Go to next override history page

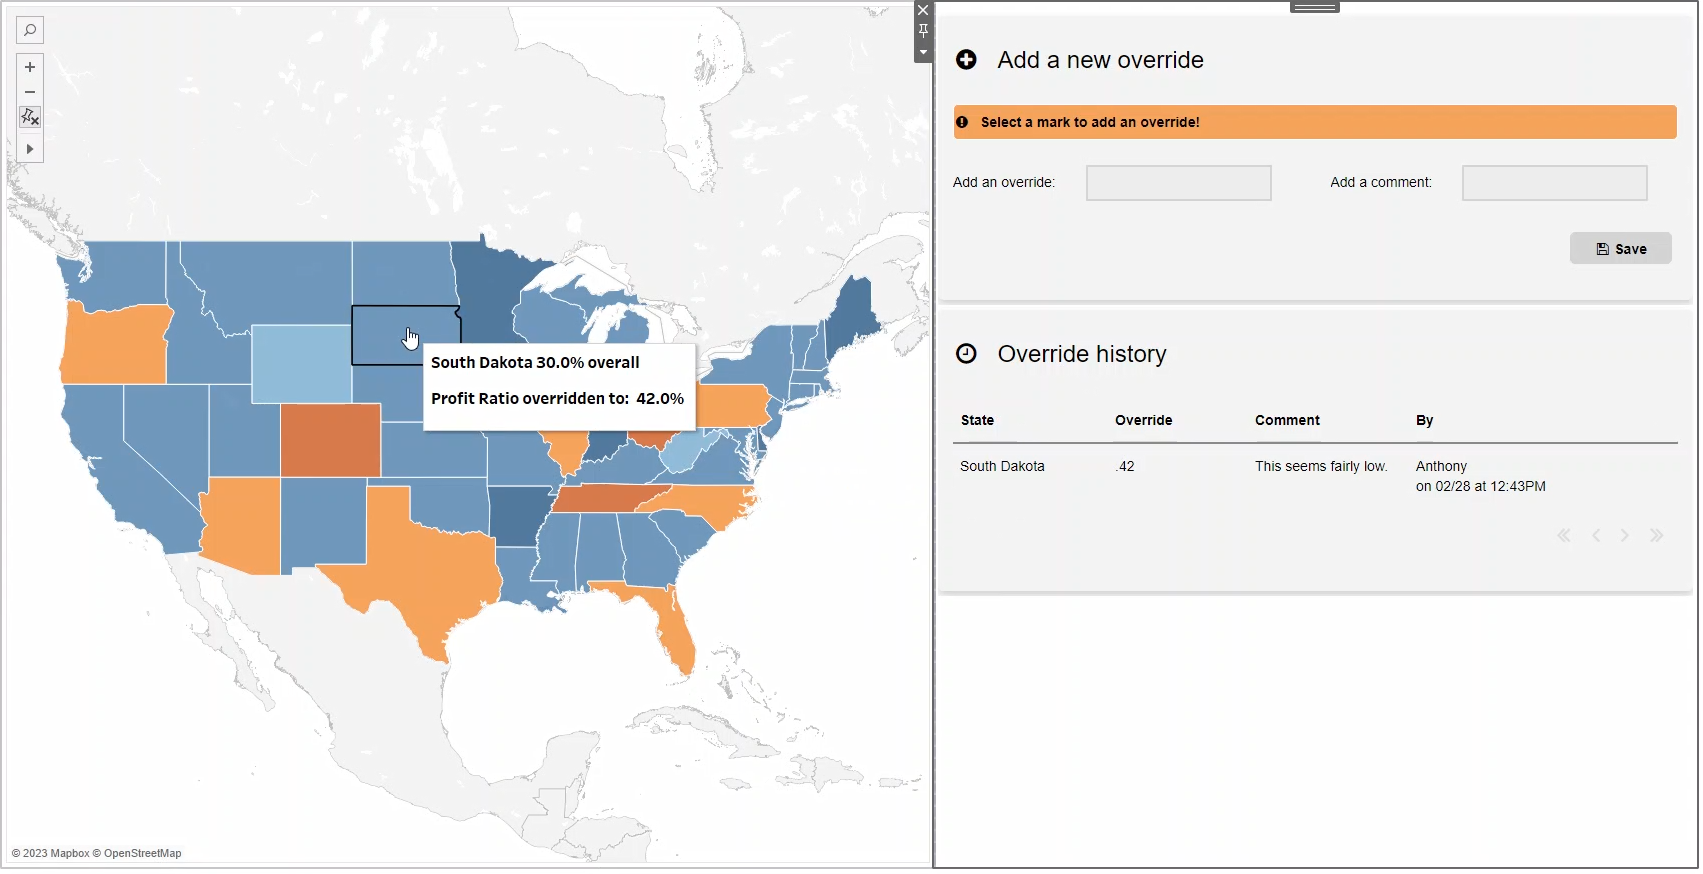pyautogui.click(x=1625, y=535)
